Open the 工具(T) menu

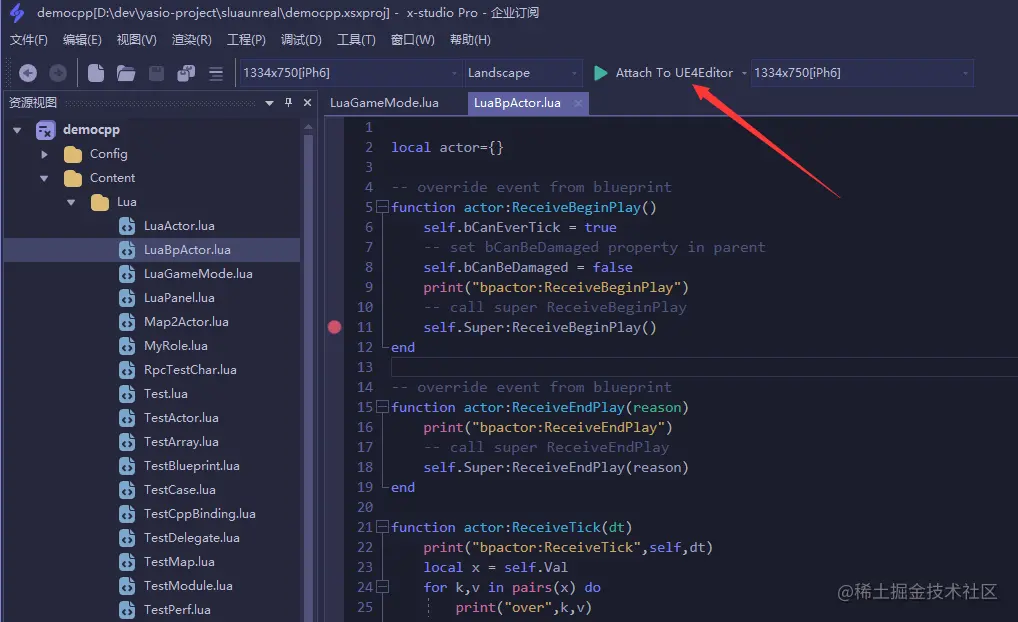[x=356, y=40]
